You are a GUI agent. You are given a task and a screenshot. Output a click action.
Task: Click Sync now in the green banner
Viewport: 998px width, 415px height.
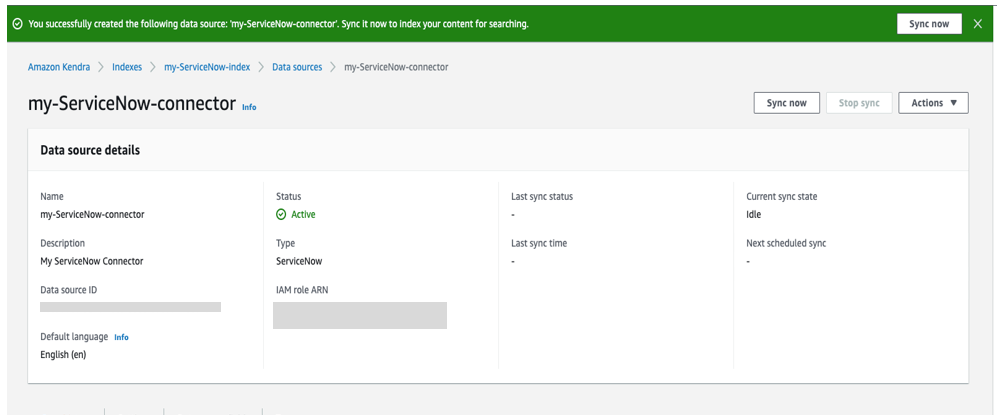929,24
